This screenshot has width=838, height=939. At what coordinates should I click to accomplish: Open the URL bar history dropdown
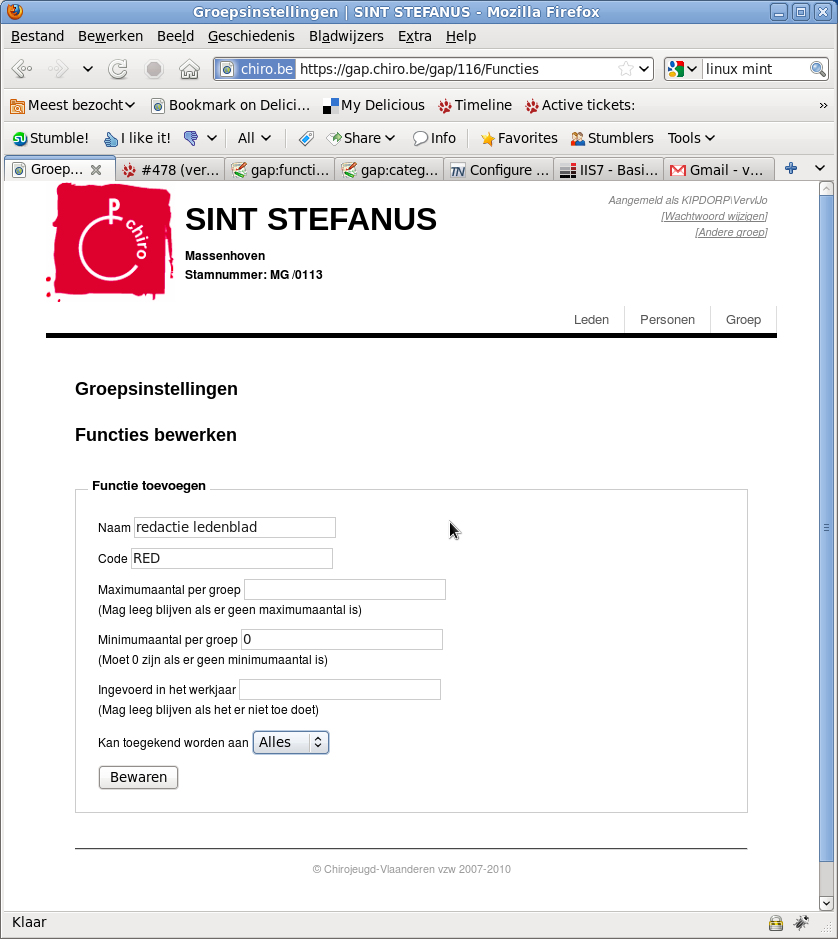tap(644, 69)
